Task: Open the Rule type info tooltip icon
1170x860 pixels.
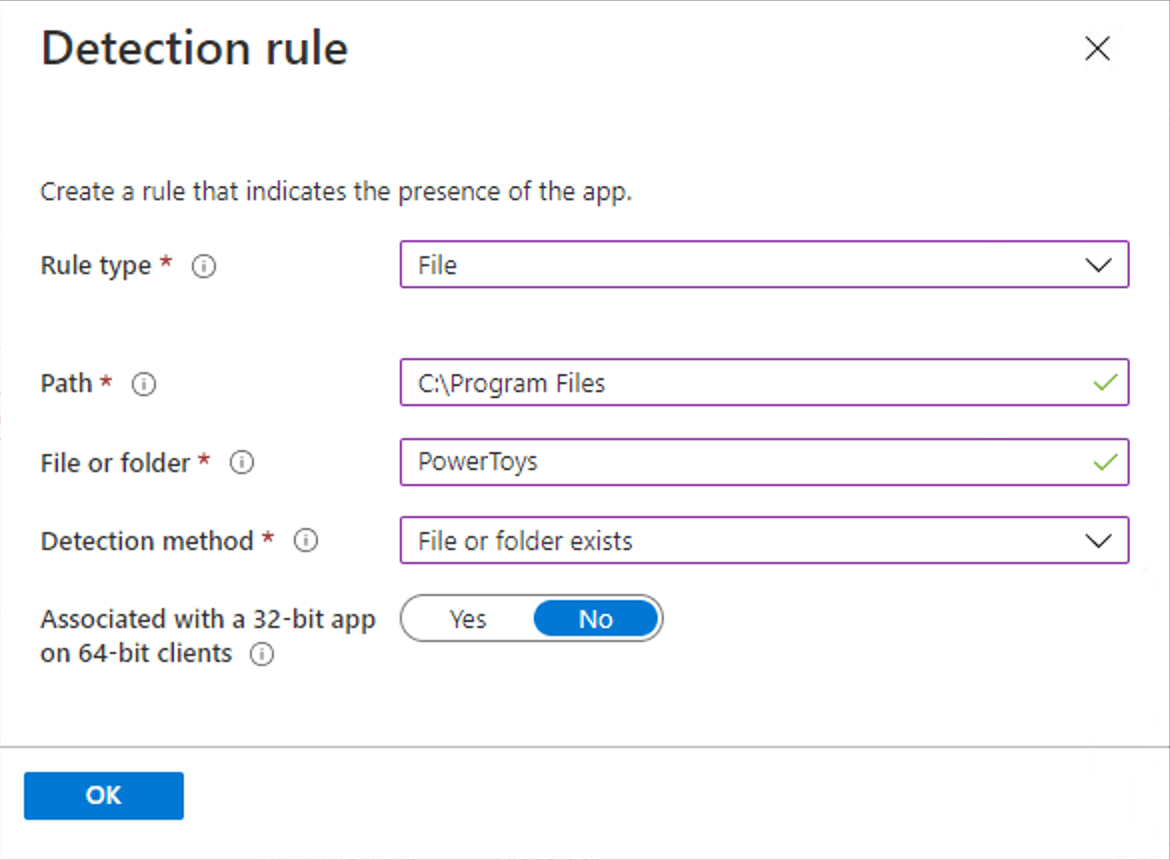Action: pyautogui.click(x=203, y=266)
